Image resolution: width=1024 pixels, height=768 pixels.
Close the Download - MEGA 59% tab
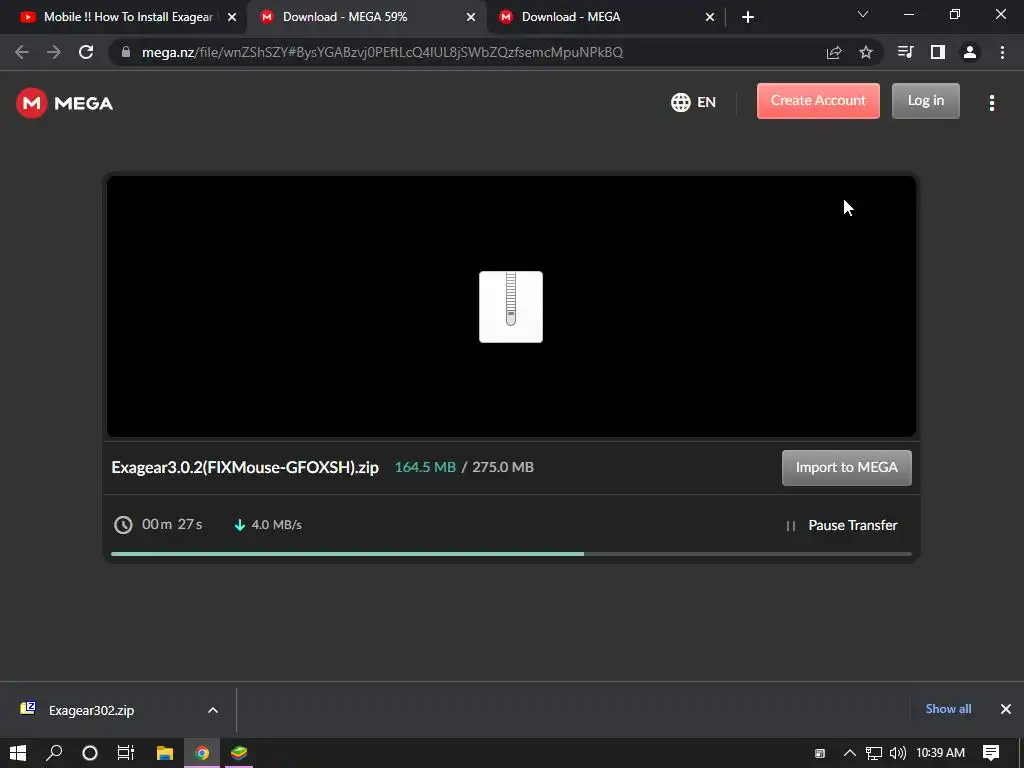tap(471, 17)
